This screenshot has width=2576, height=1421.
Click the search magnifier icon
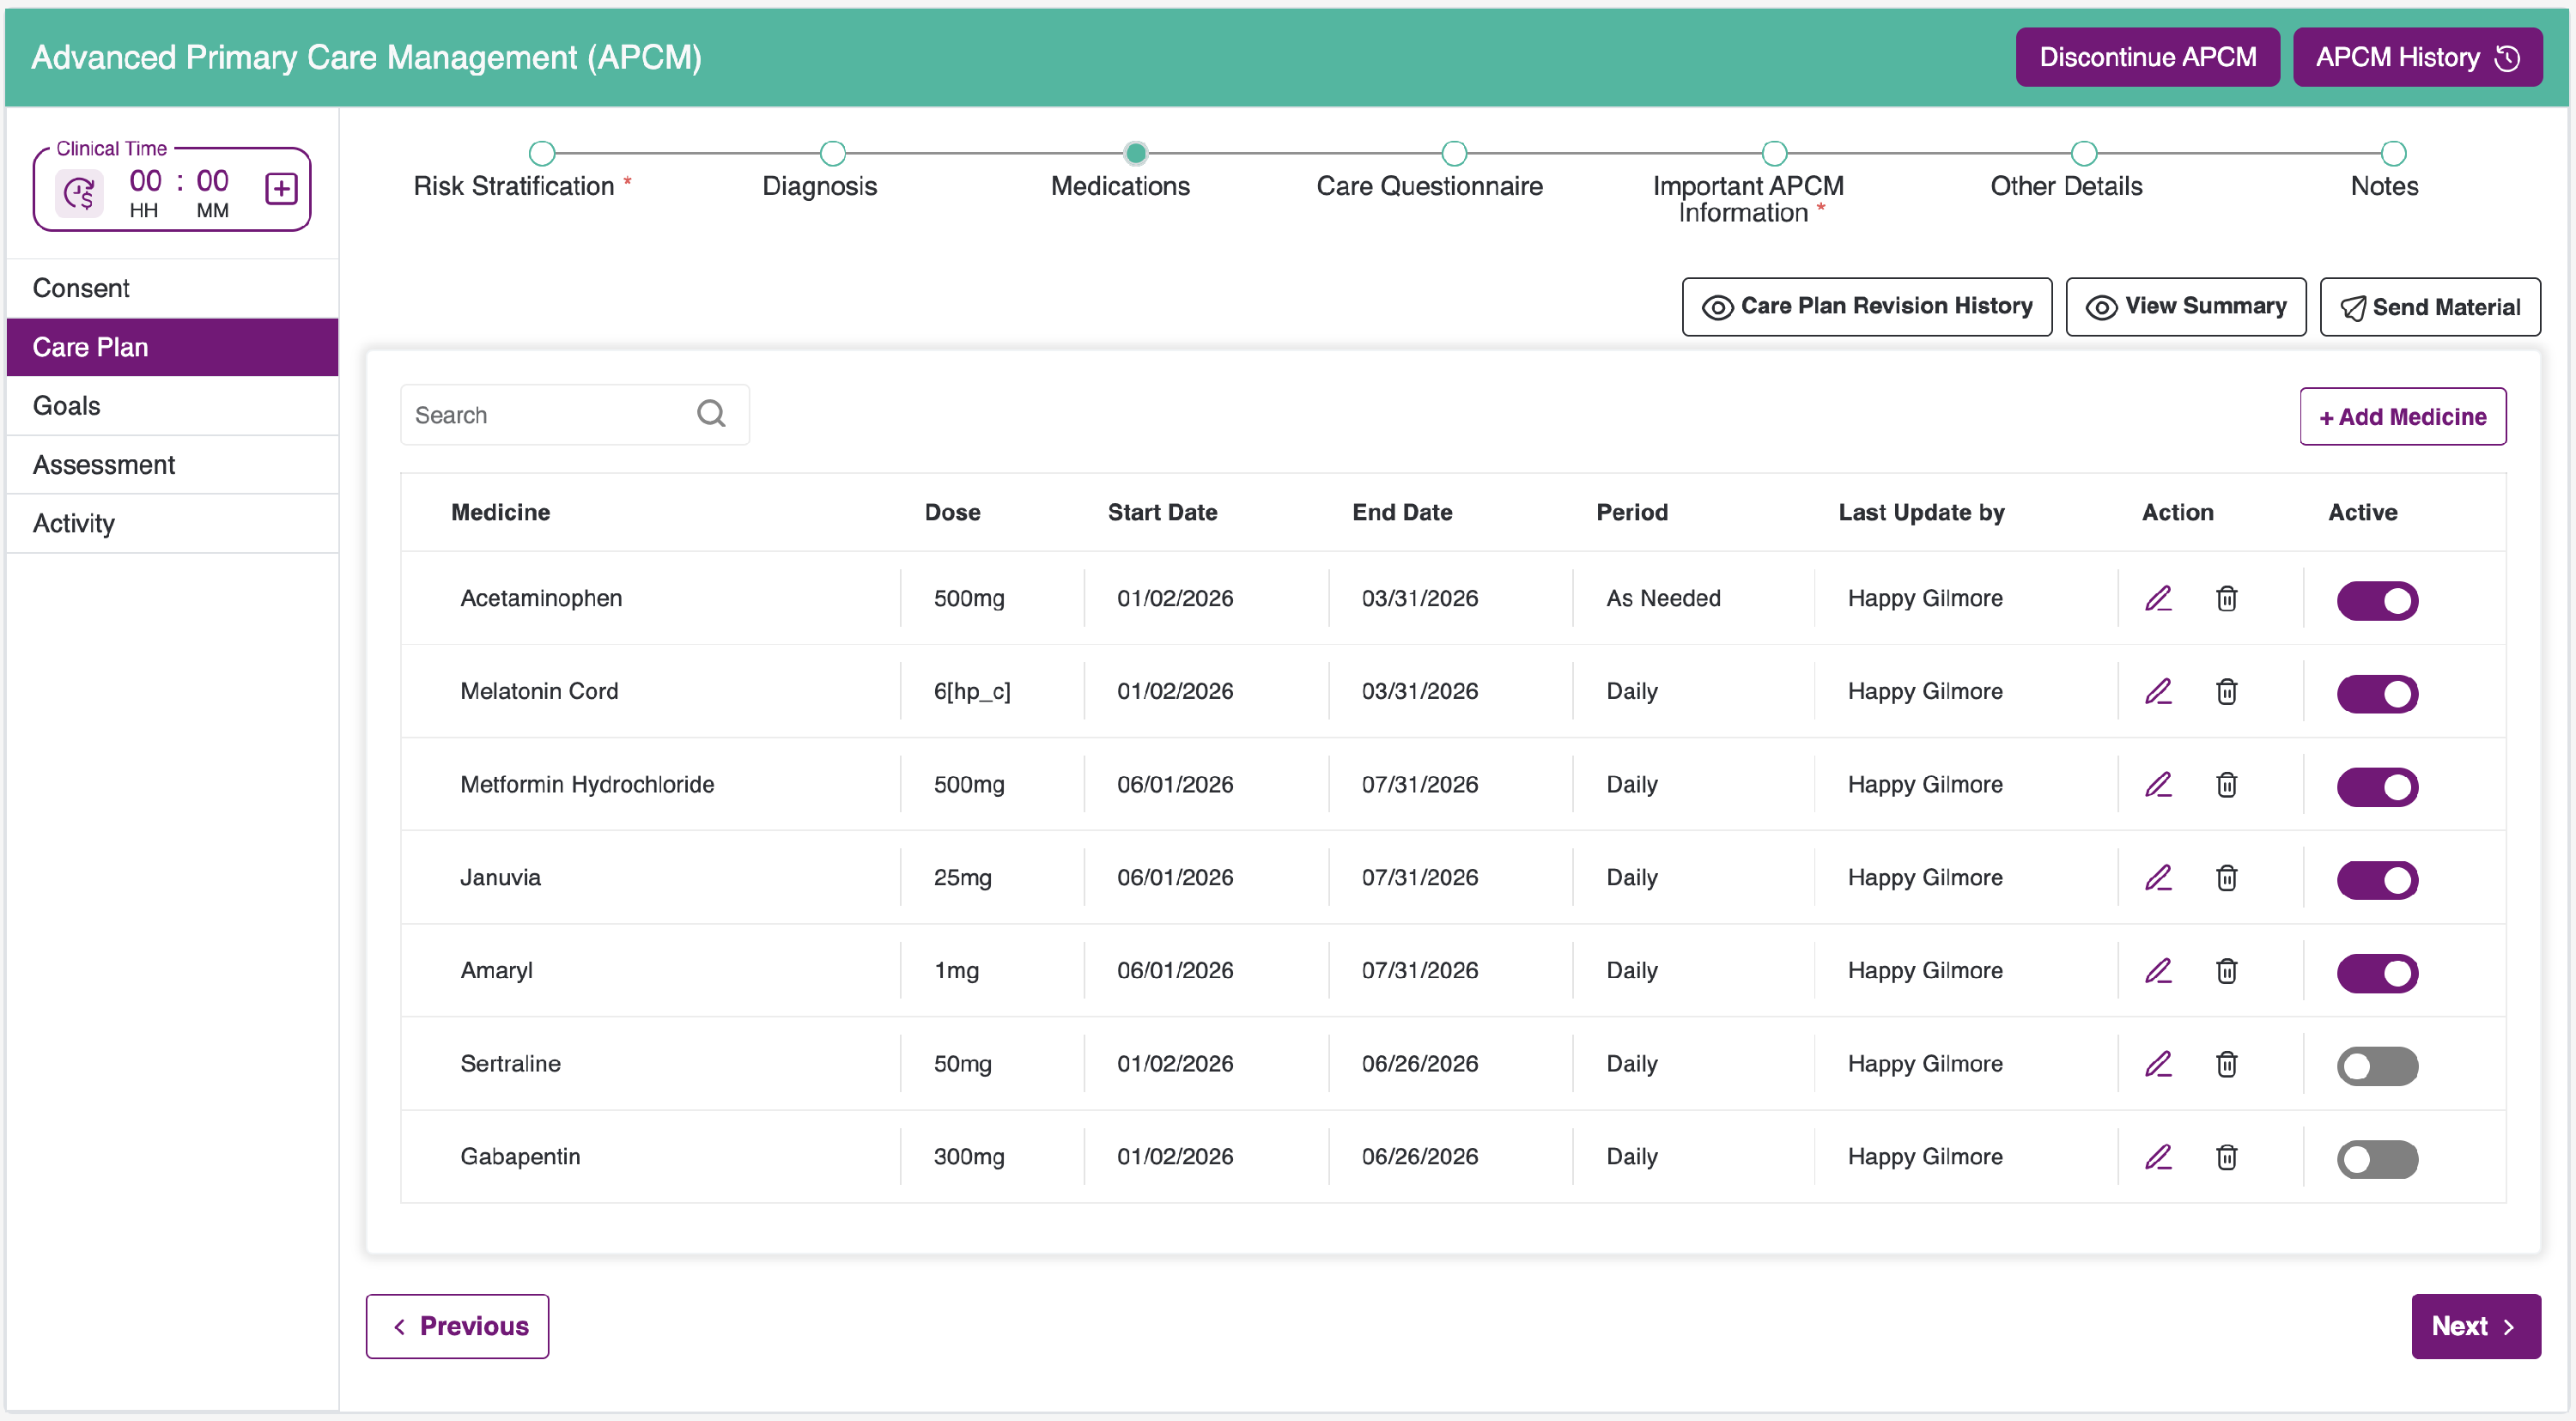[711, 414]
